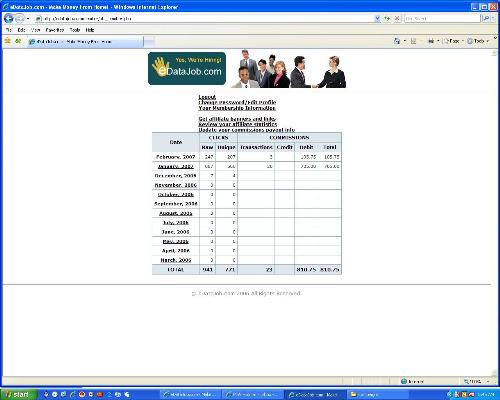Screen dimensions: 500x400
Task: Open the zoom level dropdown arrow
Action: (488, 381)
